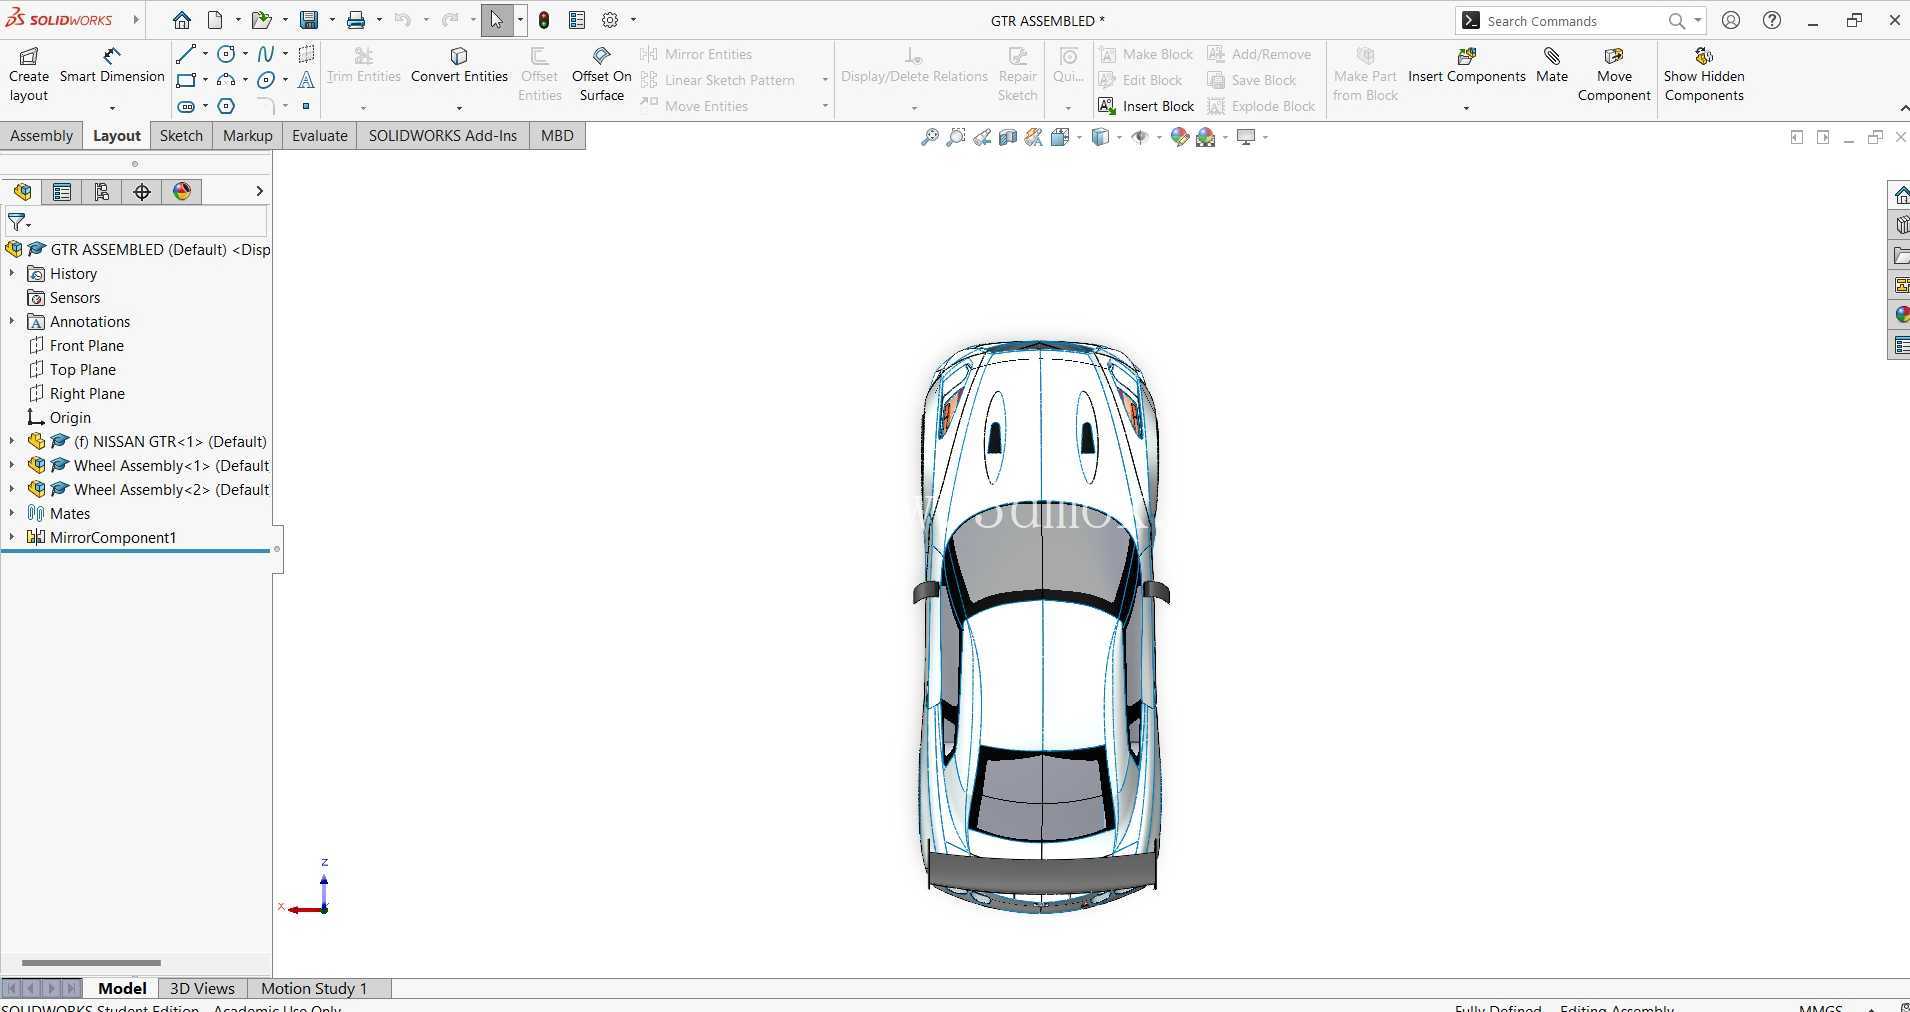Click the Insert Block button

[1146, 106]
